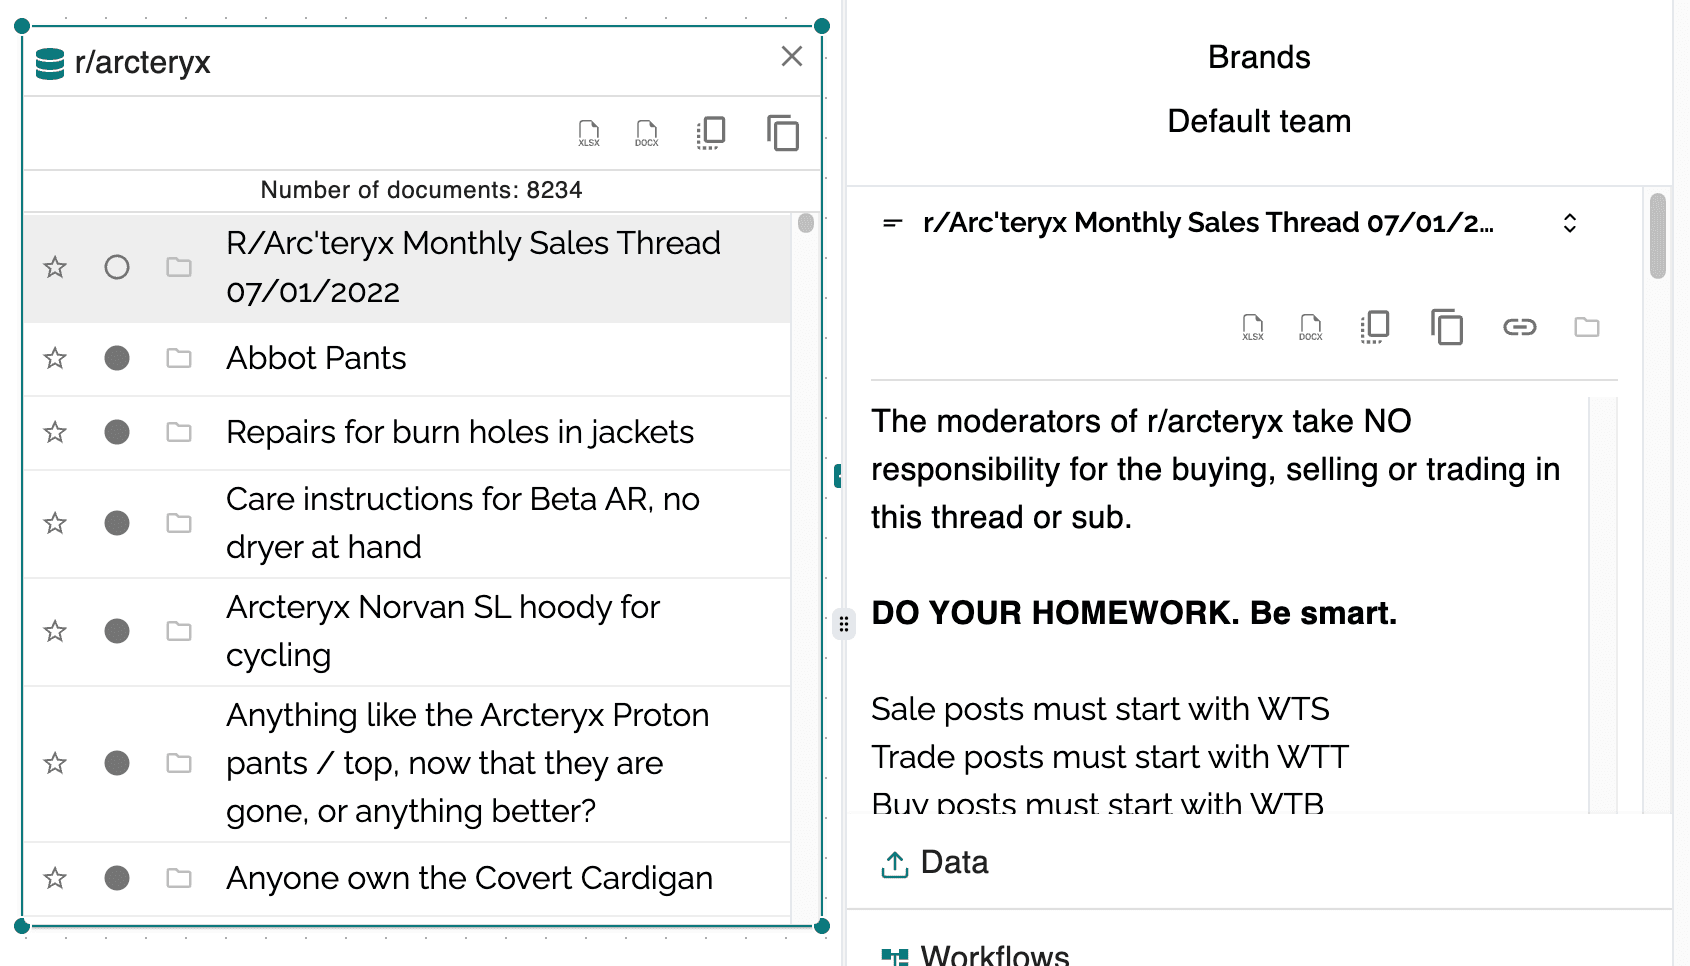Viewport: 1690px width, 966px height.
Task: Click the Data upload icon
Action: click(x=895, y=864)
